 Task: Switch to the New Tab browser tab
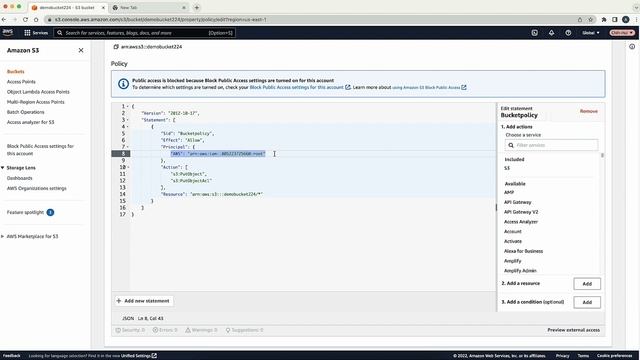149,7
